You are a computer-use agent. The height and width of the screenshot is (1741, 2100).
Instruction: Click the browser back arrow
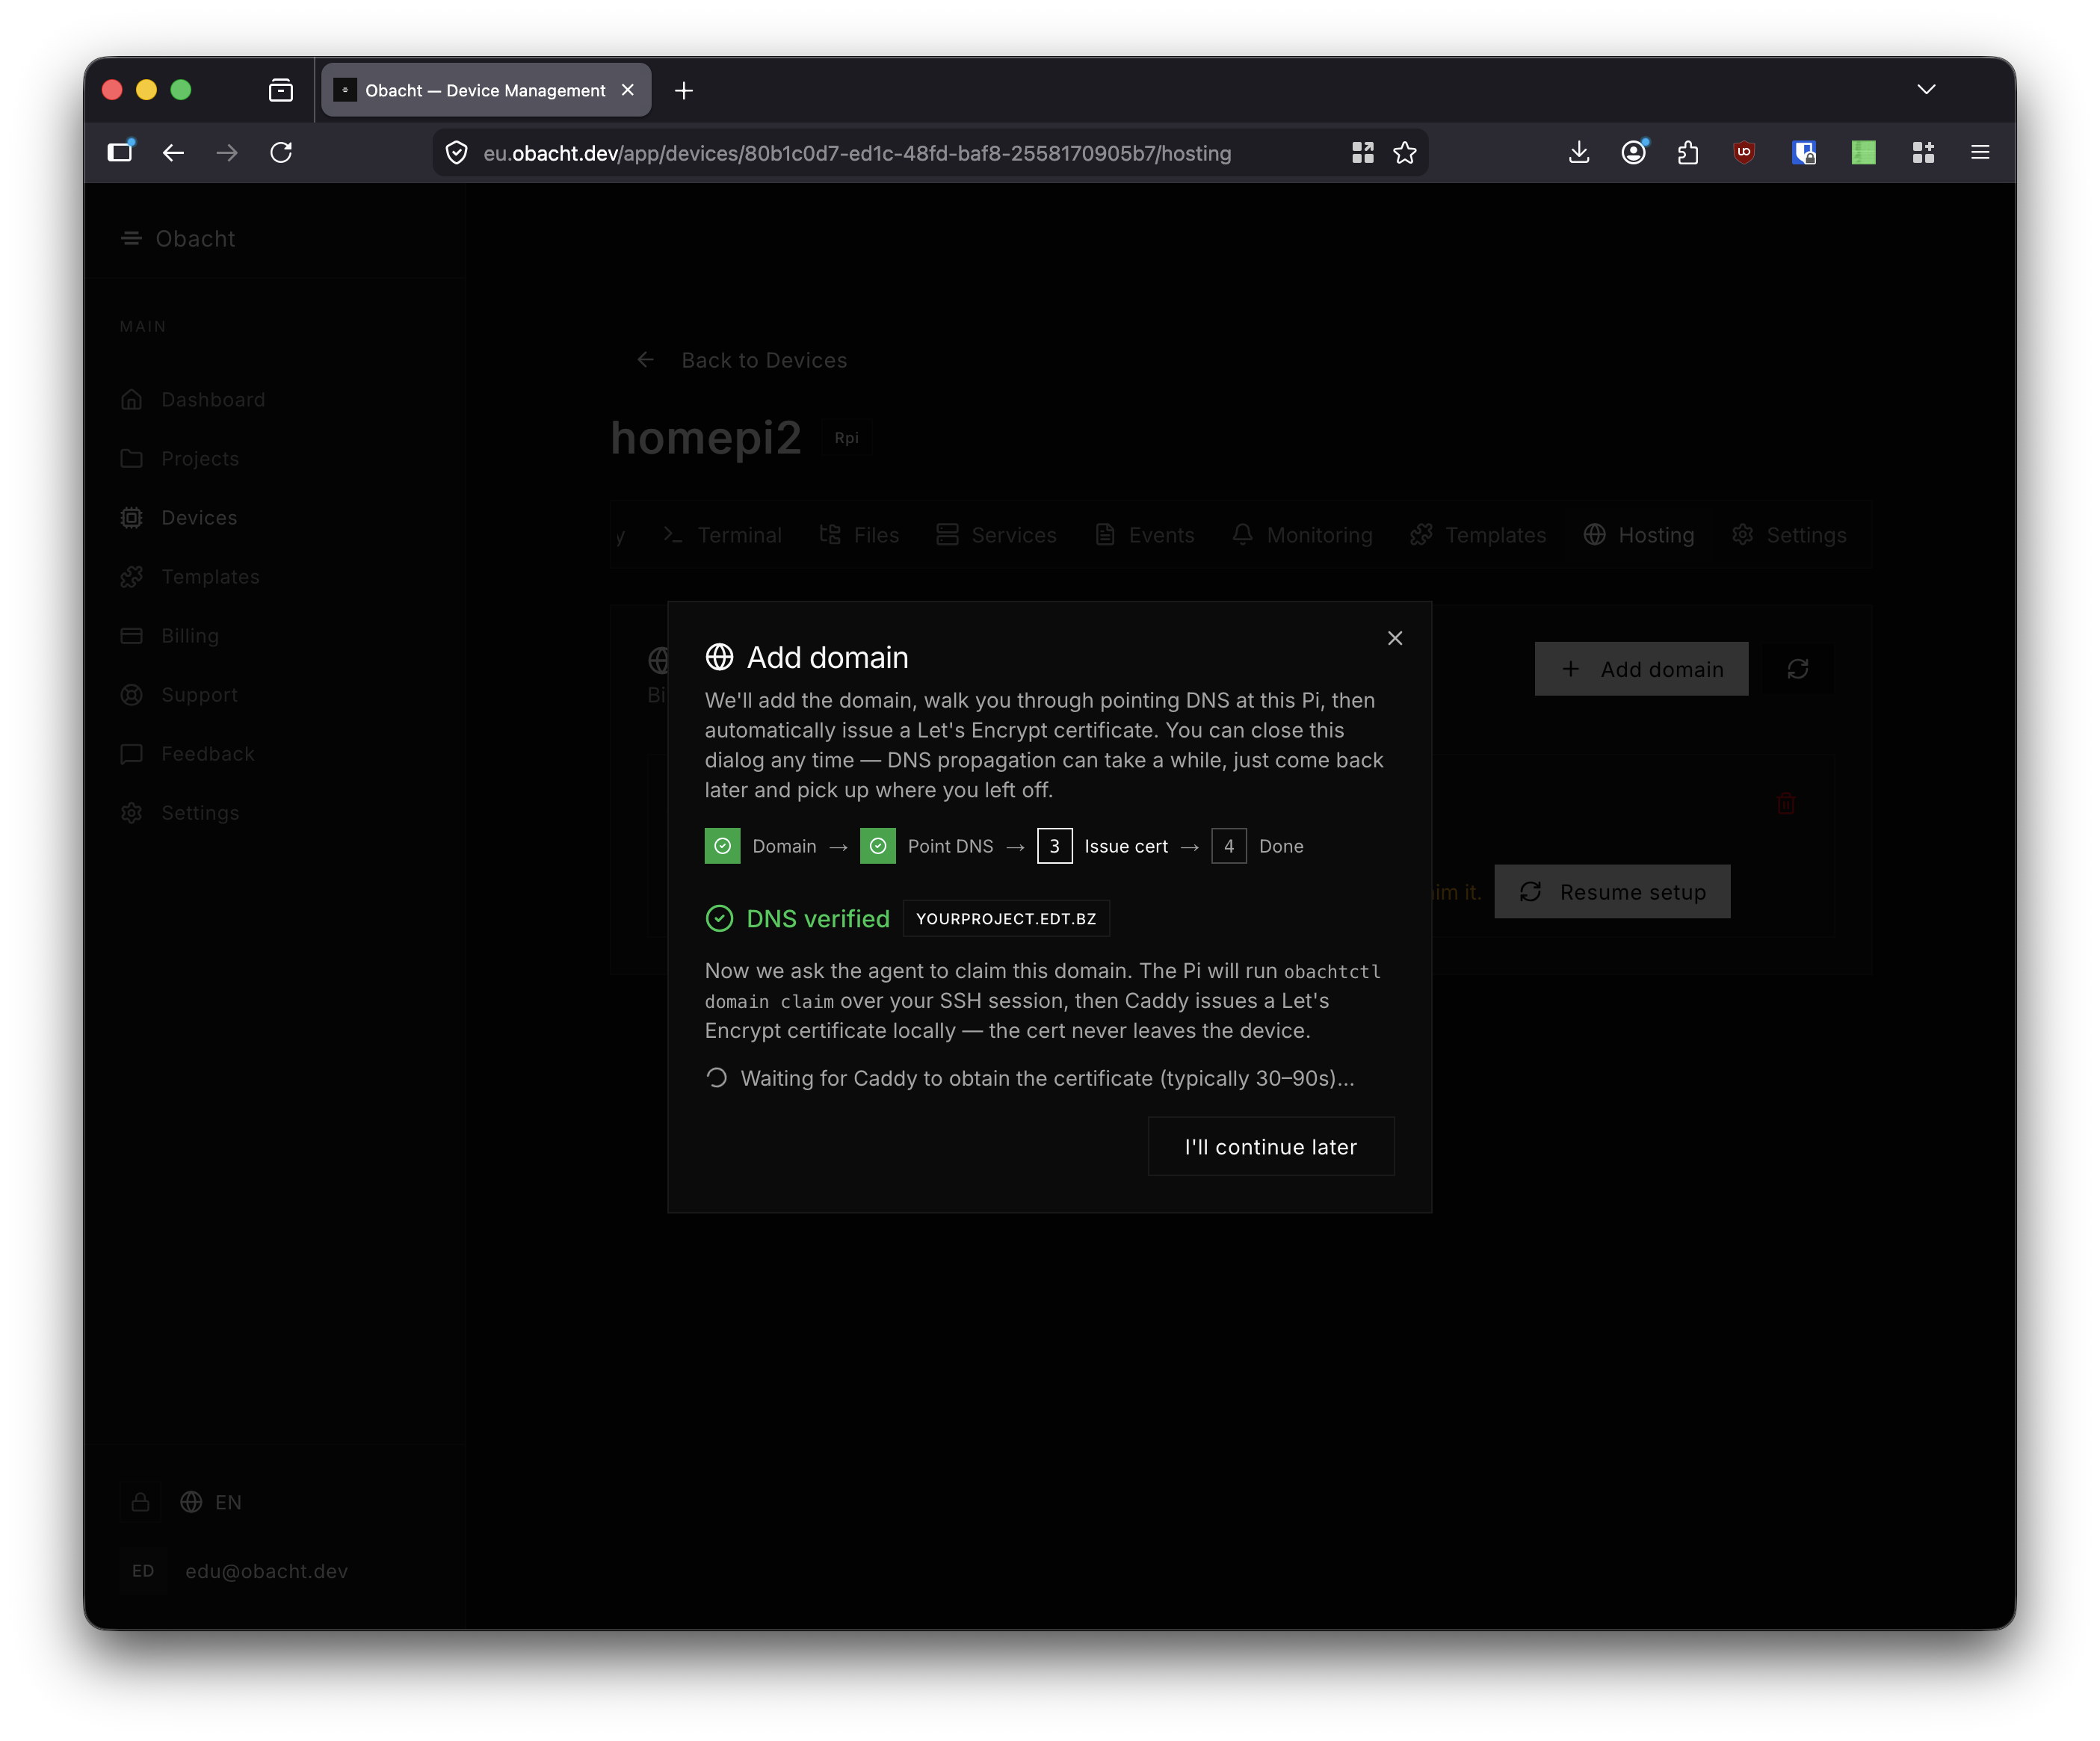173,152
